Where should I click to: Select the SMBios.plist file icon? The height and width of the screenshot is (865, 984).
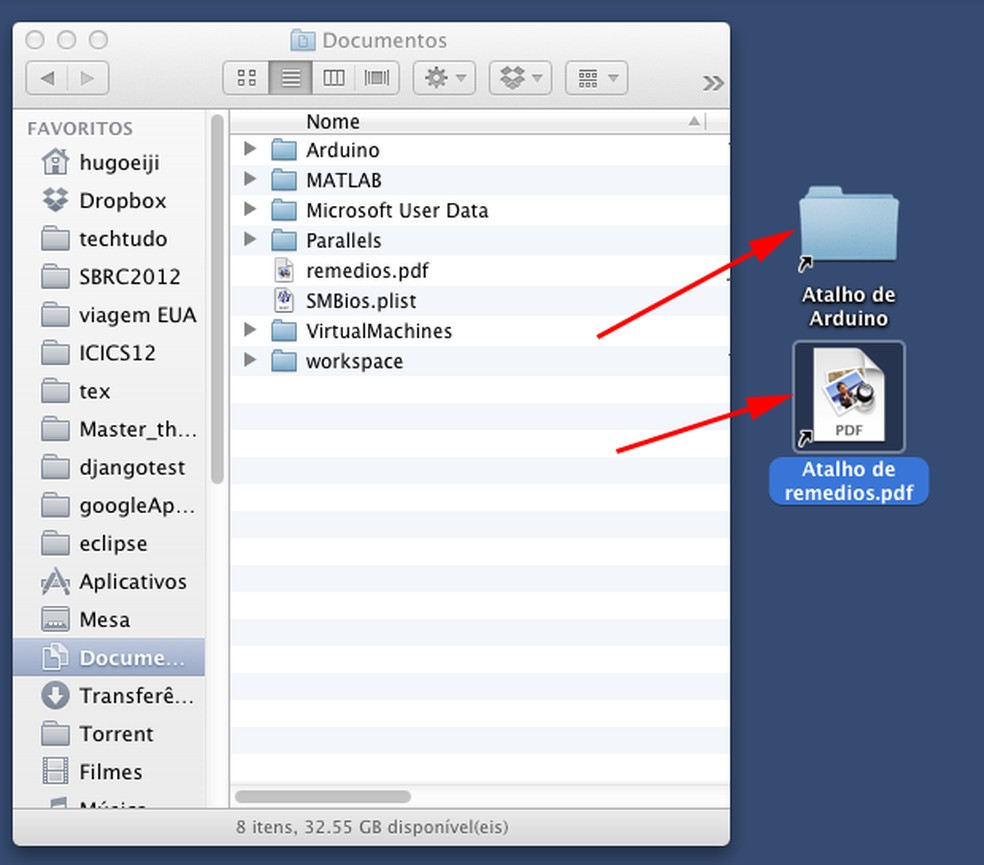(284, 300)
